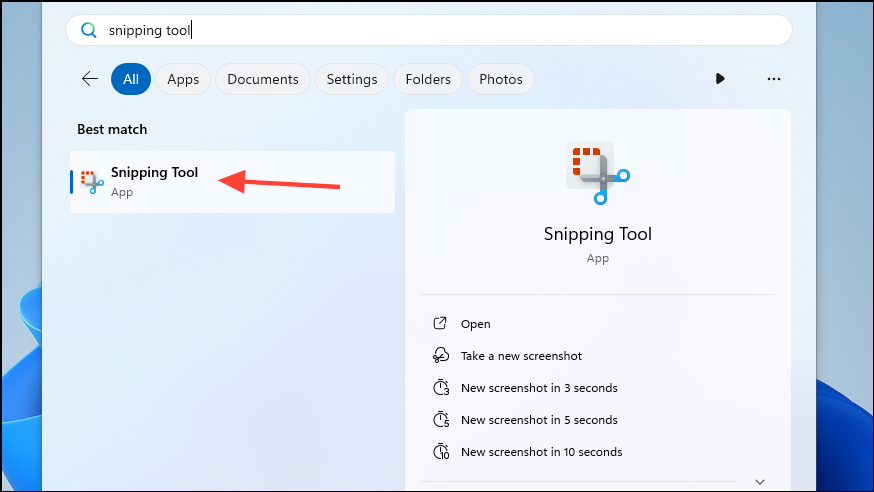The height and width of the screenshot is (492, 874).
Task: Click the large Snipping Tool icon in the preview pane
Action: click(598, 173)
